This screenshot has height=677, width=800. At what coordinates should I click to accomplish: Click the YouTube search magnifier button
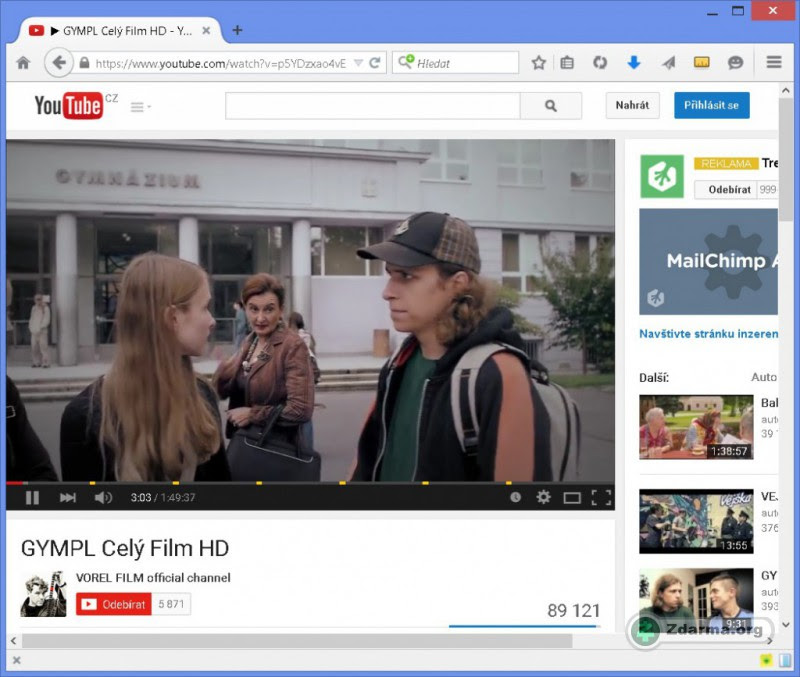click(x=551, y=106)
